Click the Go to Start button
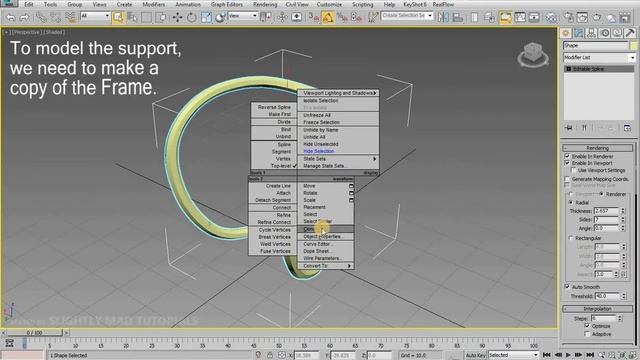The image size is (640, 360). click(x=547, y=356)
